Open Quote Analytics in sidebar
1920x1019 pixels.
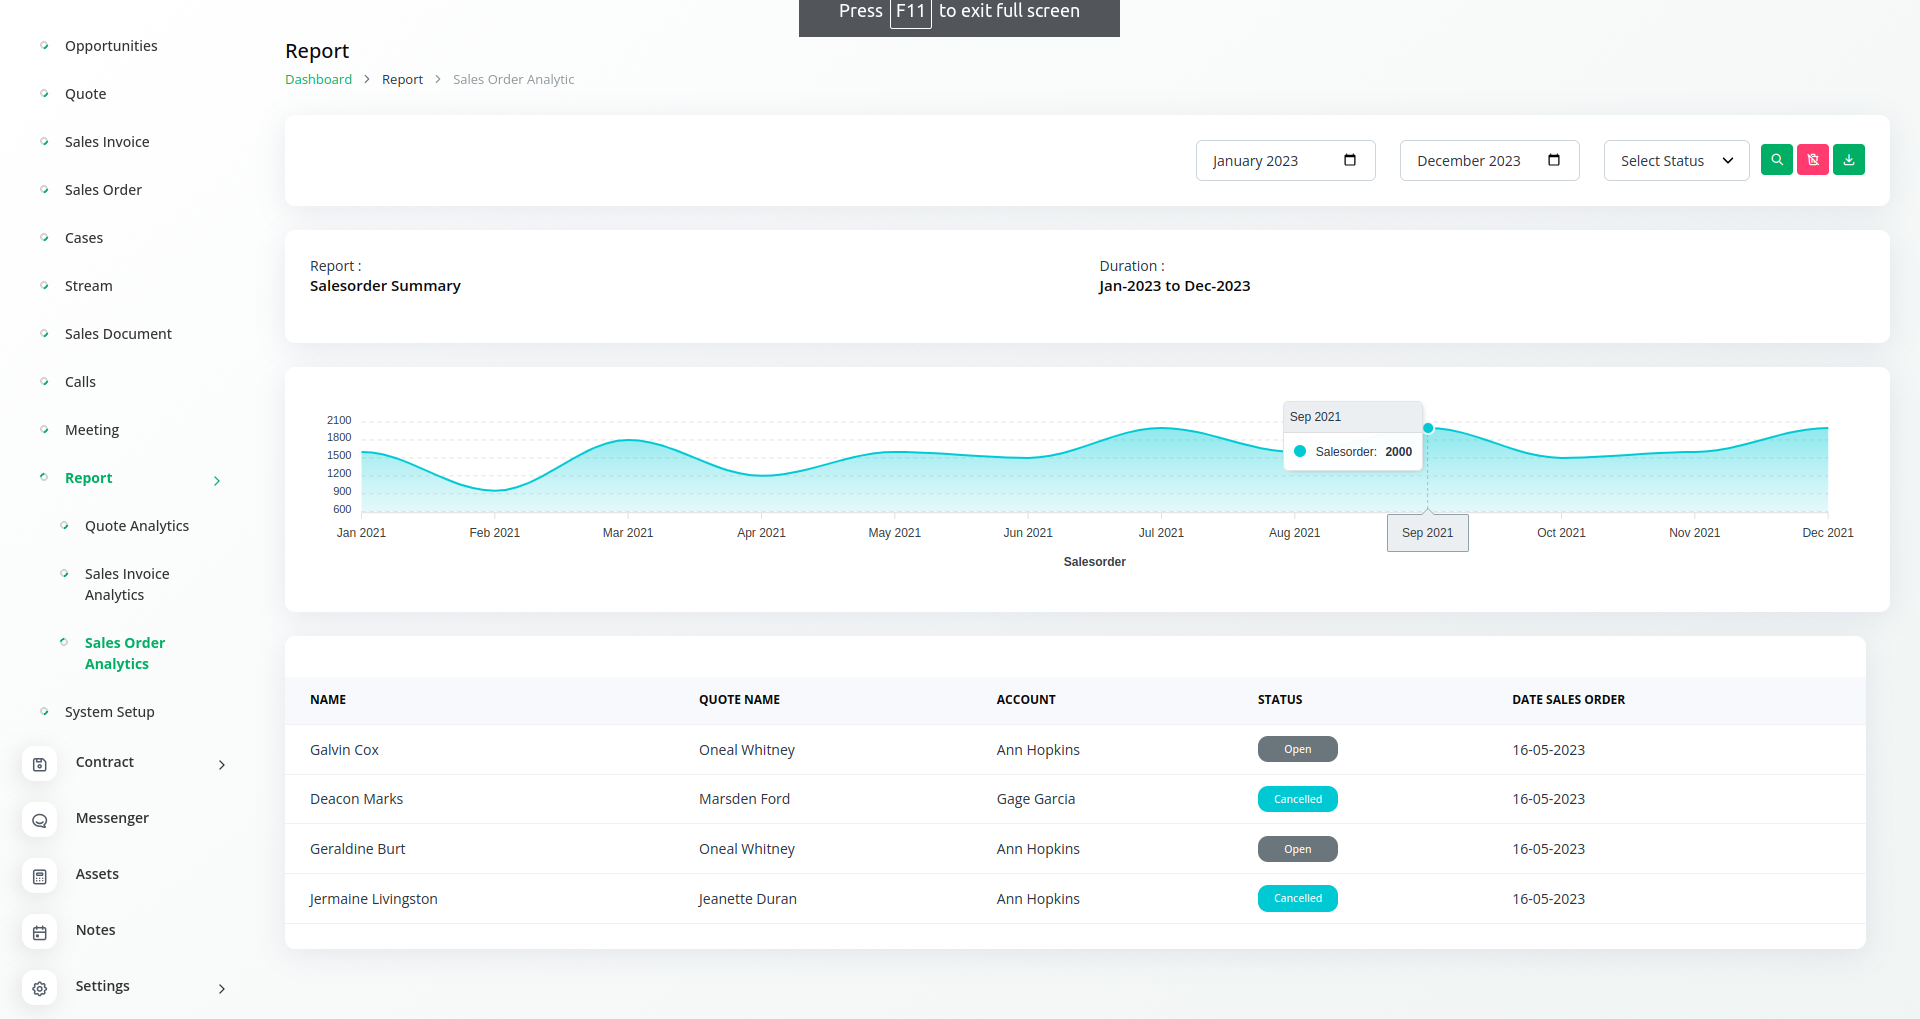click(137, 526)
